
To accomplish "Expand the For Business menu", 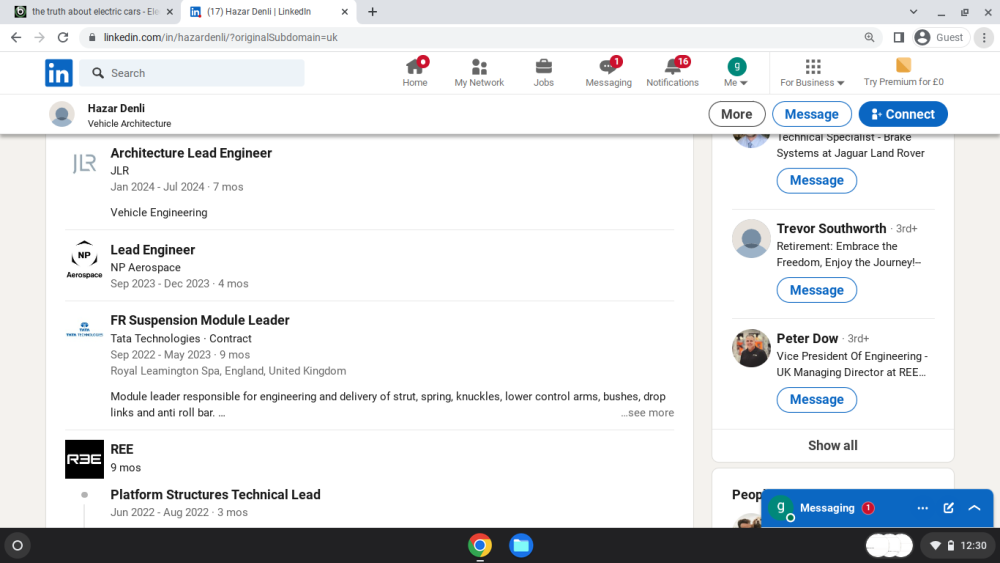I will (812, 73).
